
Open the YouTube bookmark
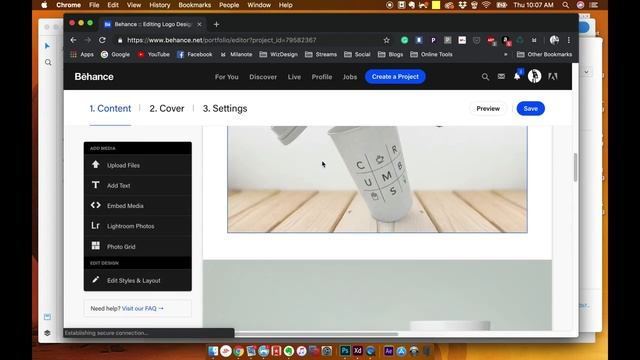(x=153, y=54)
